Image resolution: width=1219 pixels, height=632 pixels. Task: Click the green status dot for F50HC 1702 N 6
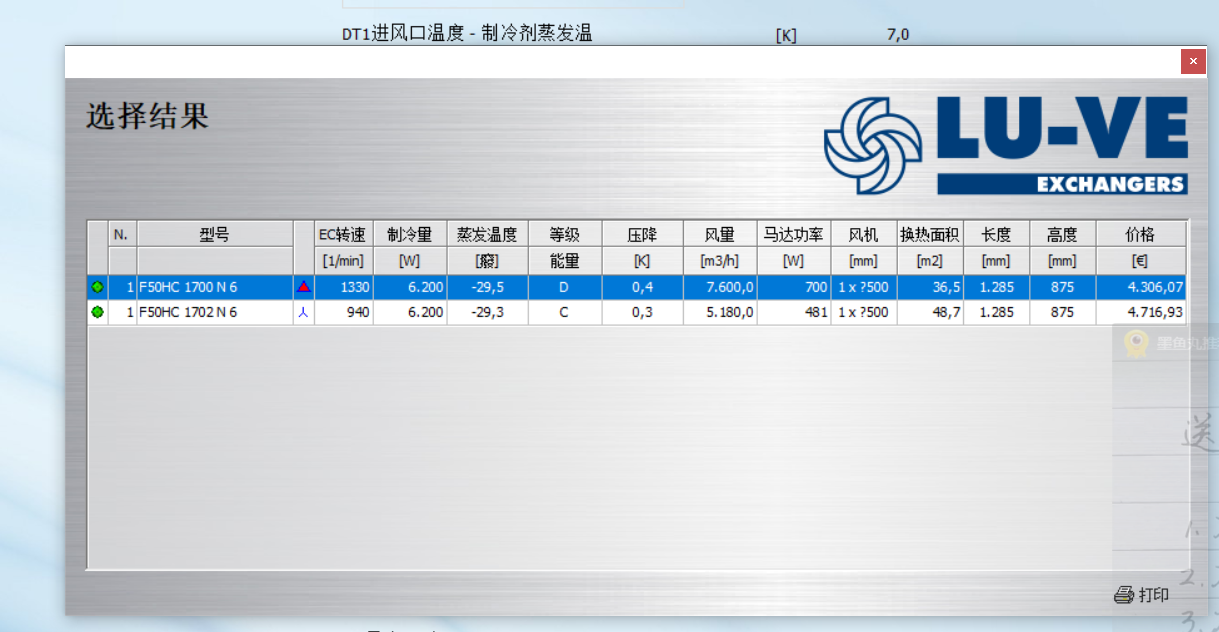(x=97, y=312)
